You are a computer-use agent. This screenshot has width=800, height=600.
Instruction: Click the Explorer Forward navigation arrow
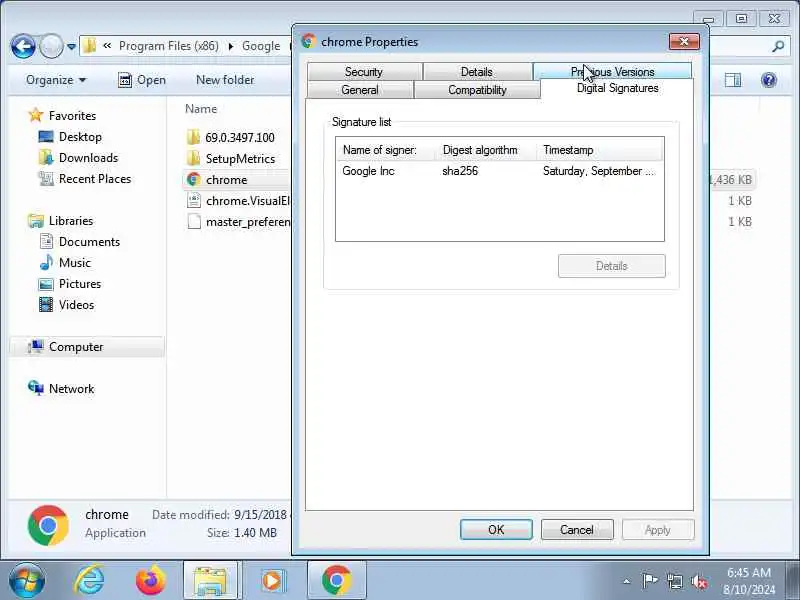click(x=51, y=46)
